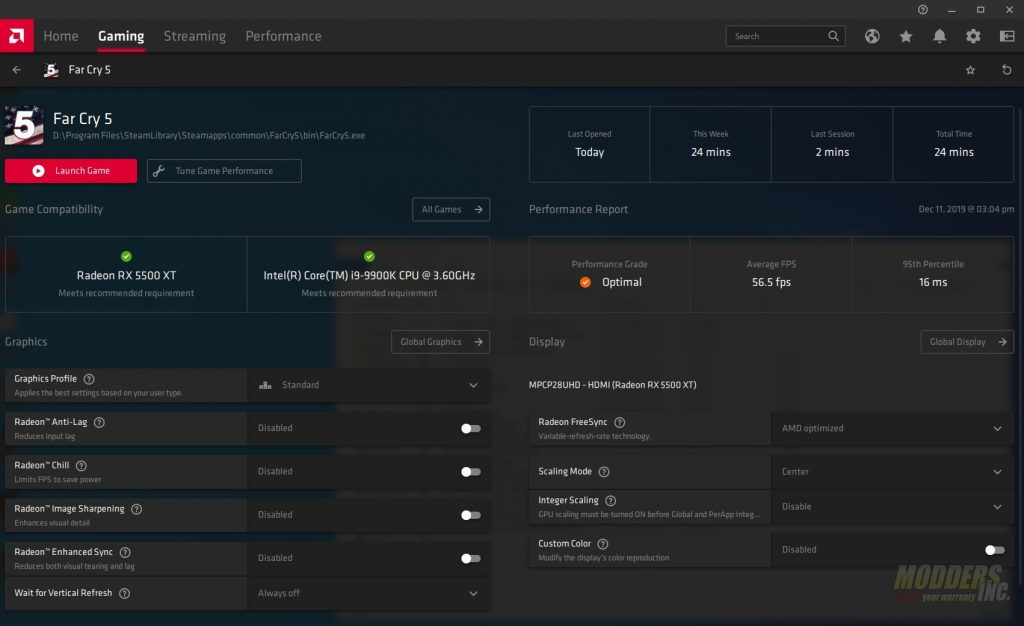1024x626 pixels.
Task: Show help for Radeon Image Sharpening
Action: [136, 509]
